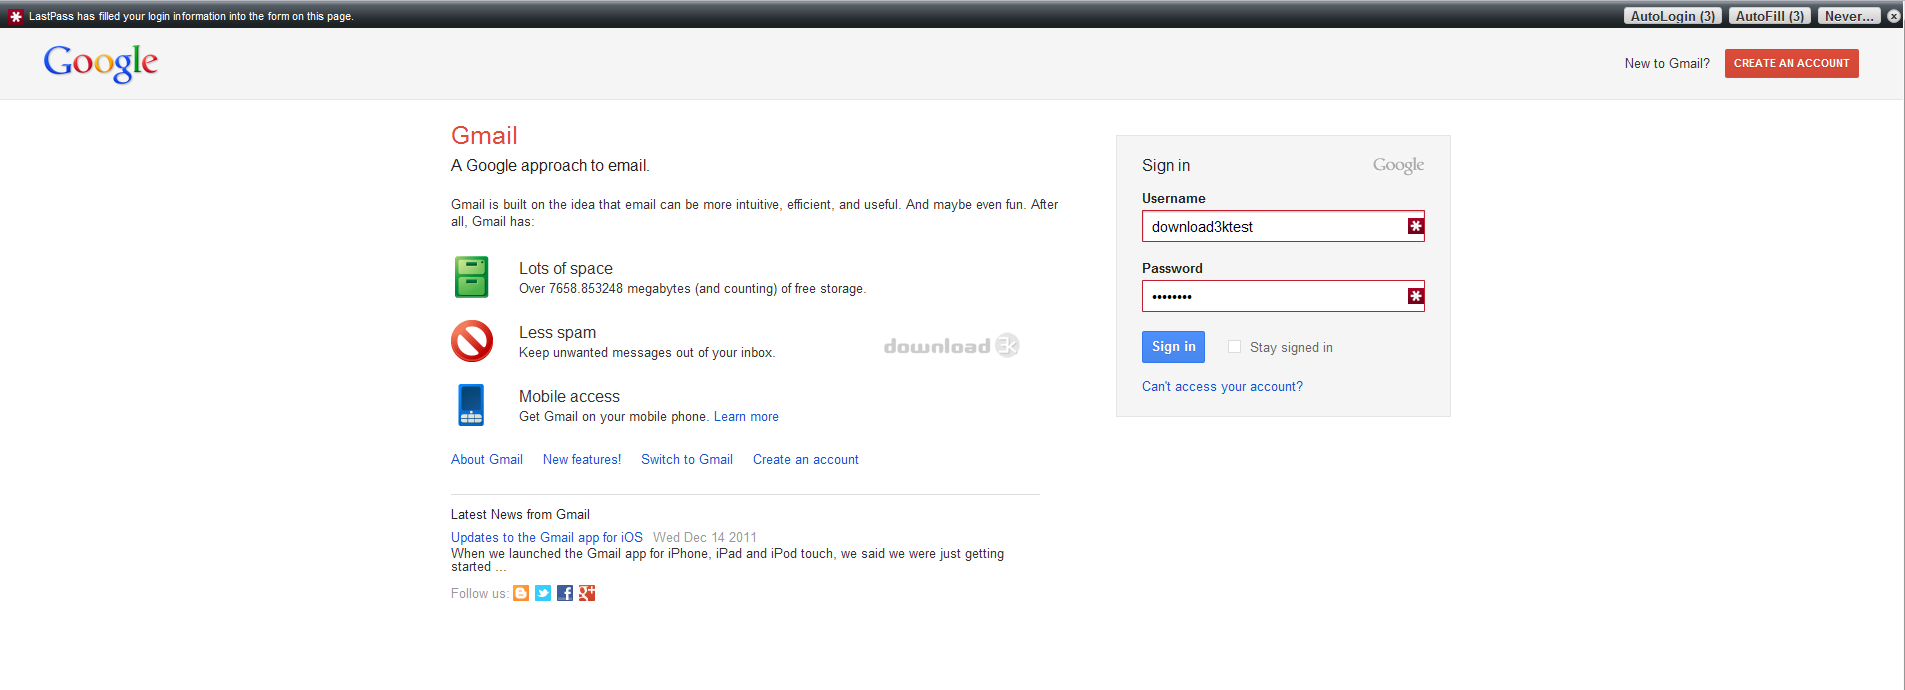Open the Learn more link for mobile access
This screenshot has height=690, width=1905.
click(746, 417)
